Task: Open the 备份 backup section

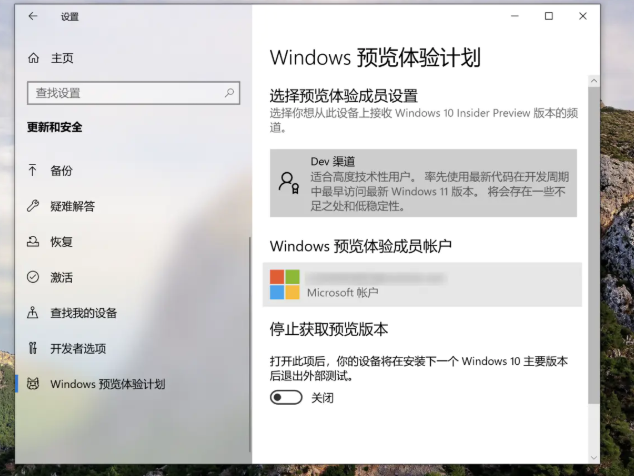Action: pos(61,171)
